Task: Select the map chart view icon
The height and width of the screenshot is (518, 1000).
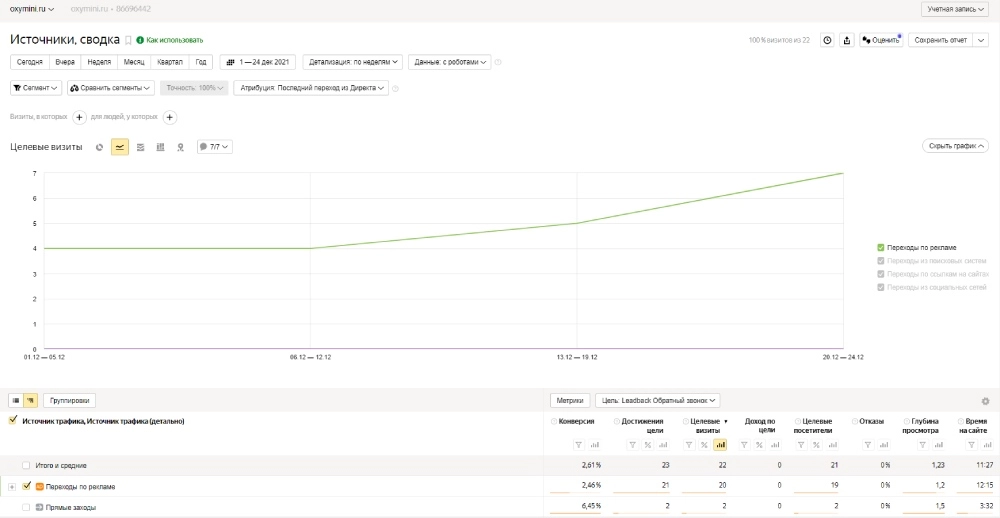Action: coord(180,147)
